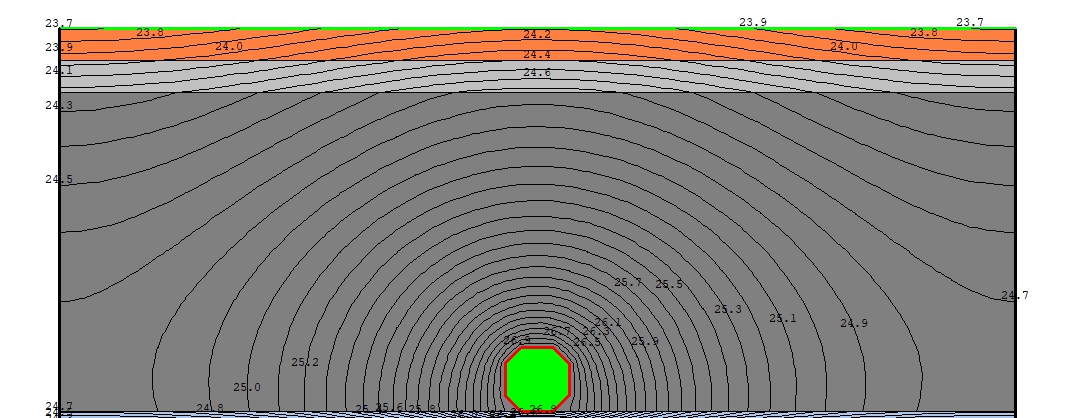The width and height of the screenshot is (1078, 418).
Task: Pick the 25.3 isotherm label
Action: (x=728, y=309)
